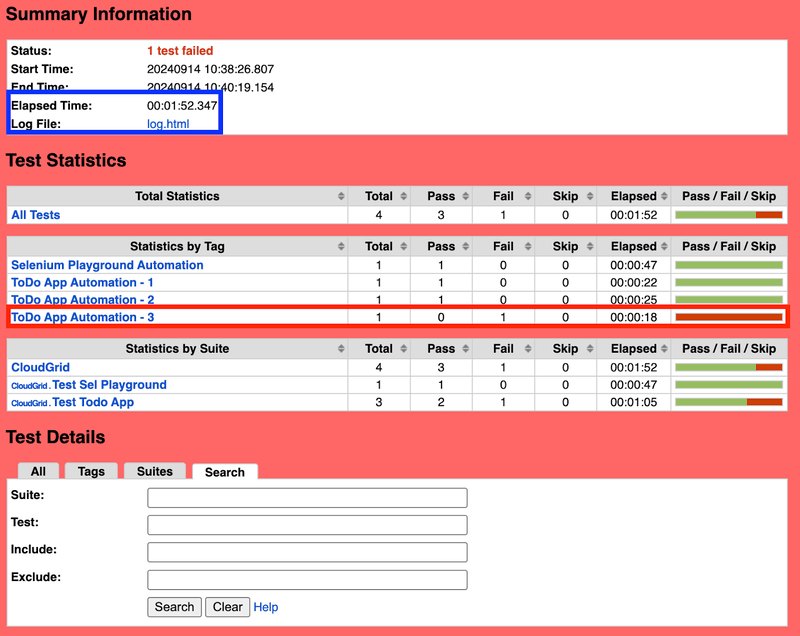Sort Statistics by Suite Fail column
Screen dimensions: 800x636
coord(504,349)
